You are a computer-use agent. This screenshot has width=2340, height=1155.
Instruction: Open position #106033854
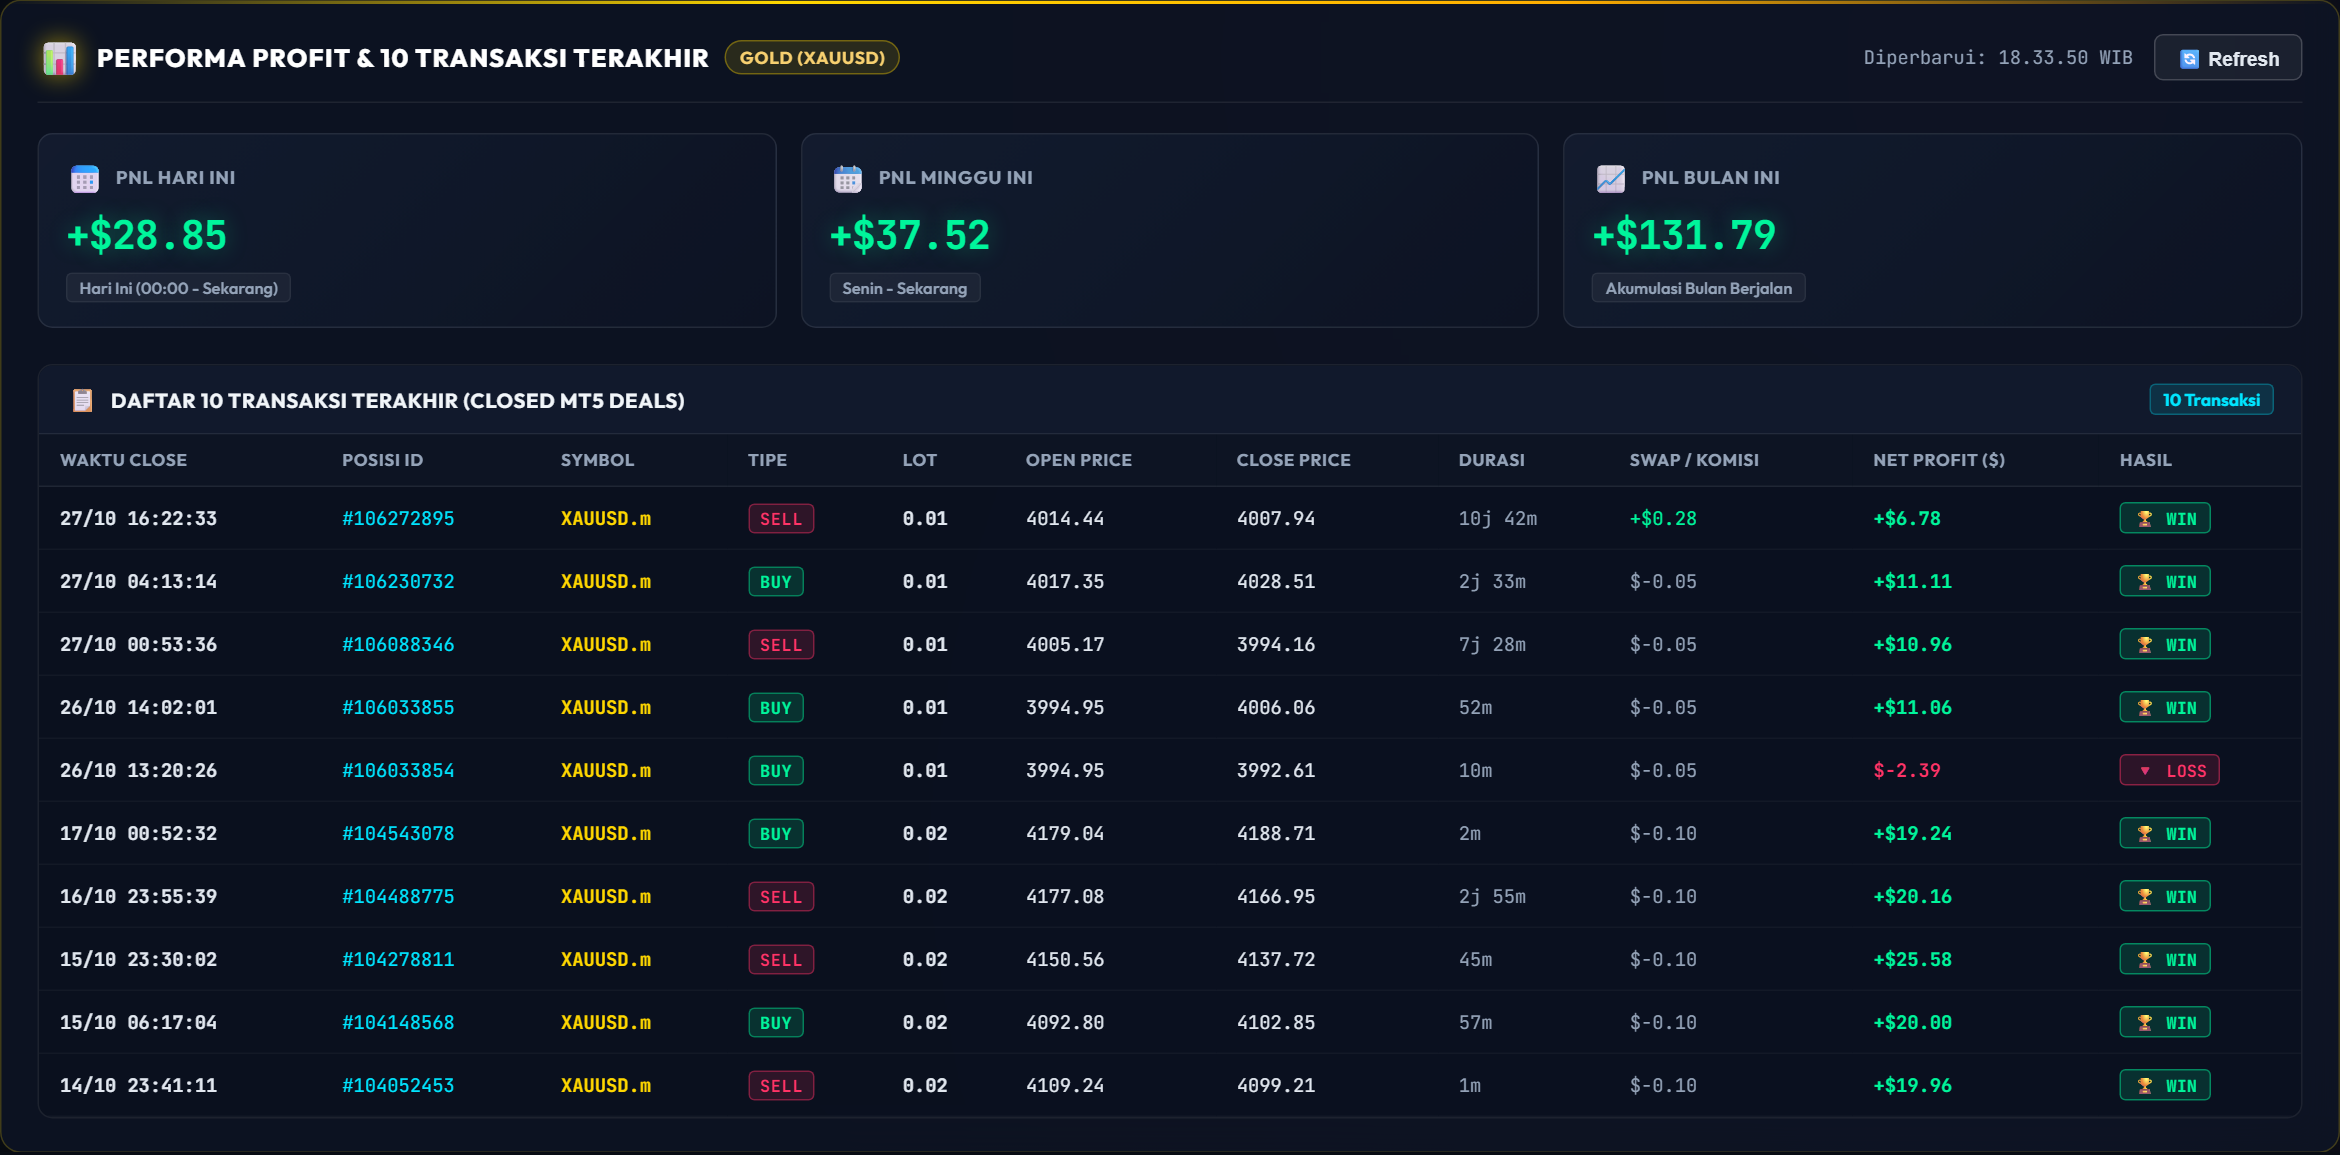click(398, 770)
